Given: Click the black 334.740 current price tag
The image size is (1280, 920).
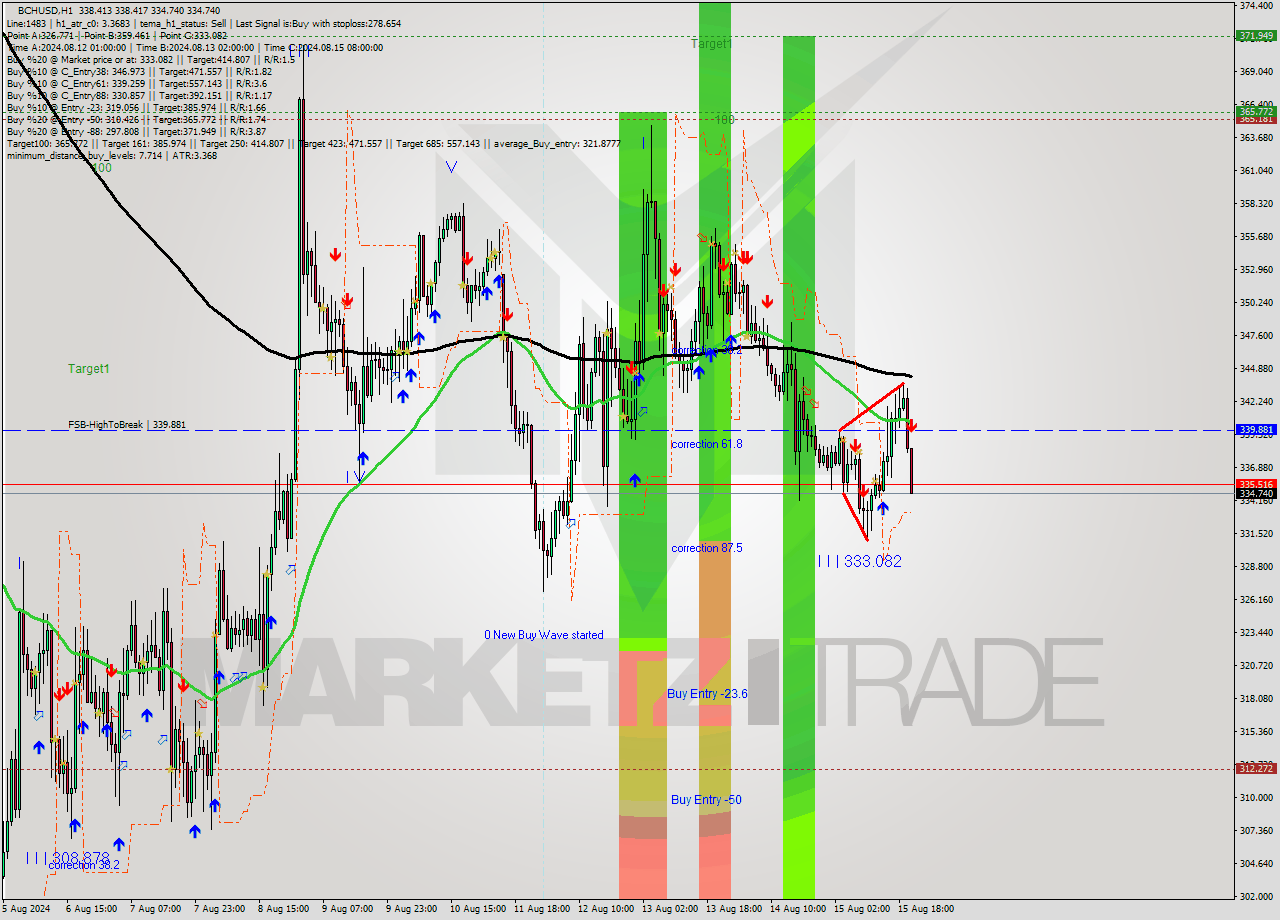Looking at the screenshot, I should [x=1257, y=493].
